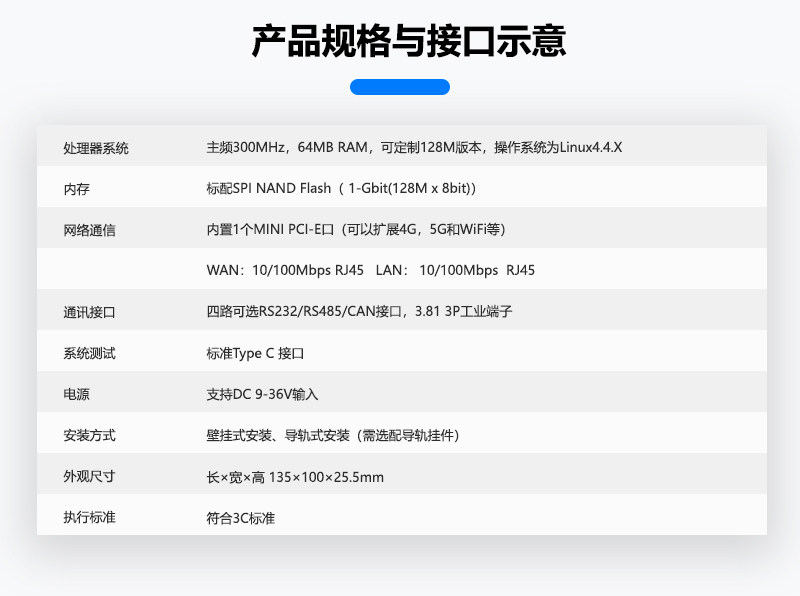Select the 通讯接口 row label
Viewport: 800px width, 596px height.
point(89,312)
